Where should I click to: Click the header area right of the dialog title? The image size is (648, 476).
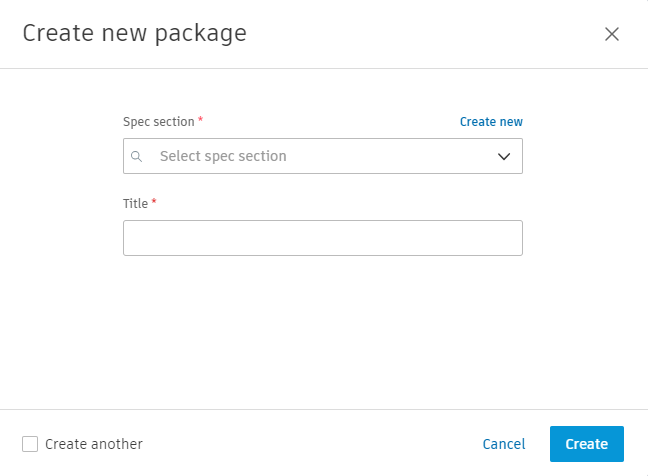coord(420,34)
